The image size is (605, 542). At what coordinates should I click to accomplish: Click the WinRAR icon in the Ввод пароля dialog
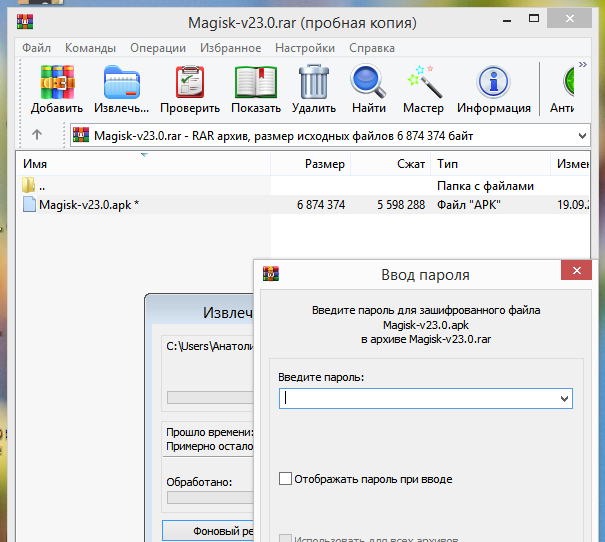[271, 274]
